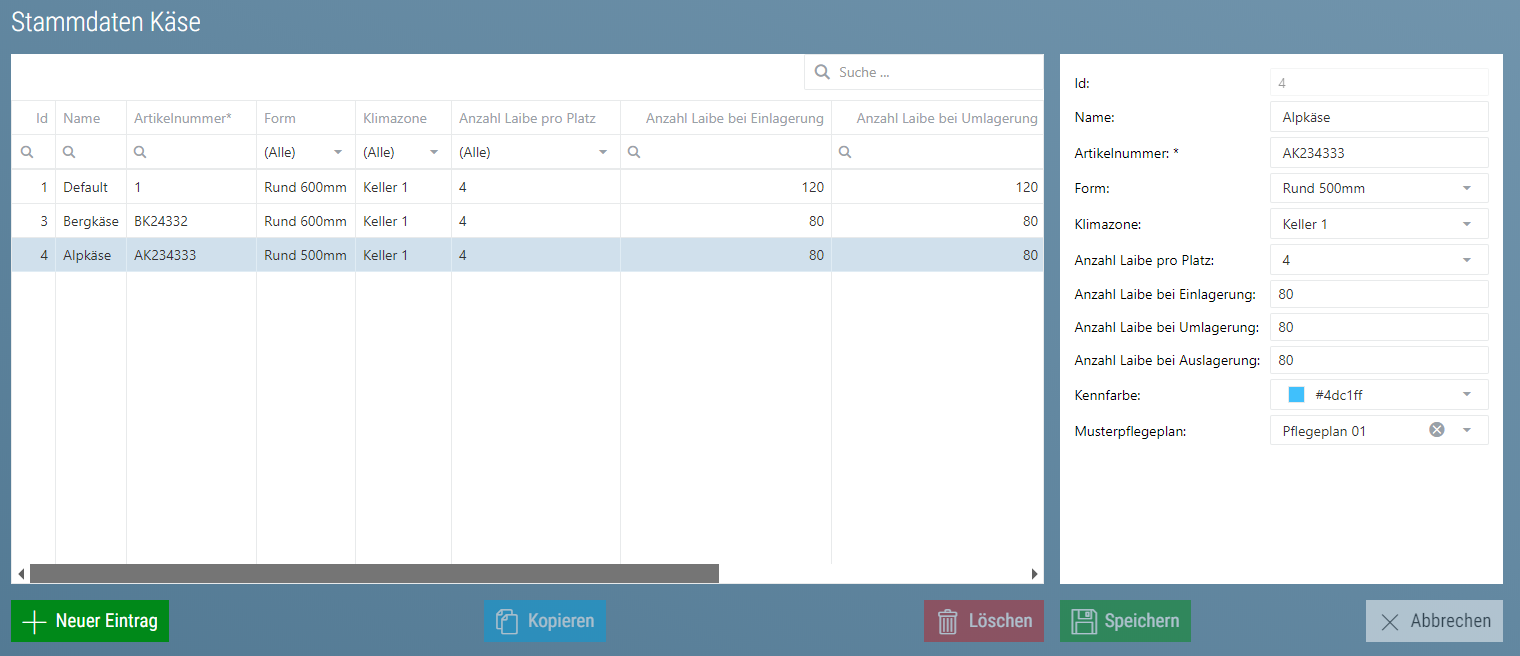The width and height of the screenshot is (1520, 656).
Task: Click the Klimazone column header
Action: (x=395, y=118)
